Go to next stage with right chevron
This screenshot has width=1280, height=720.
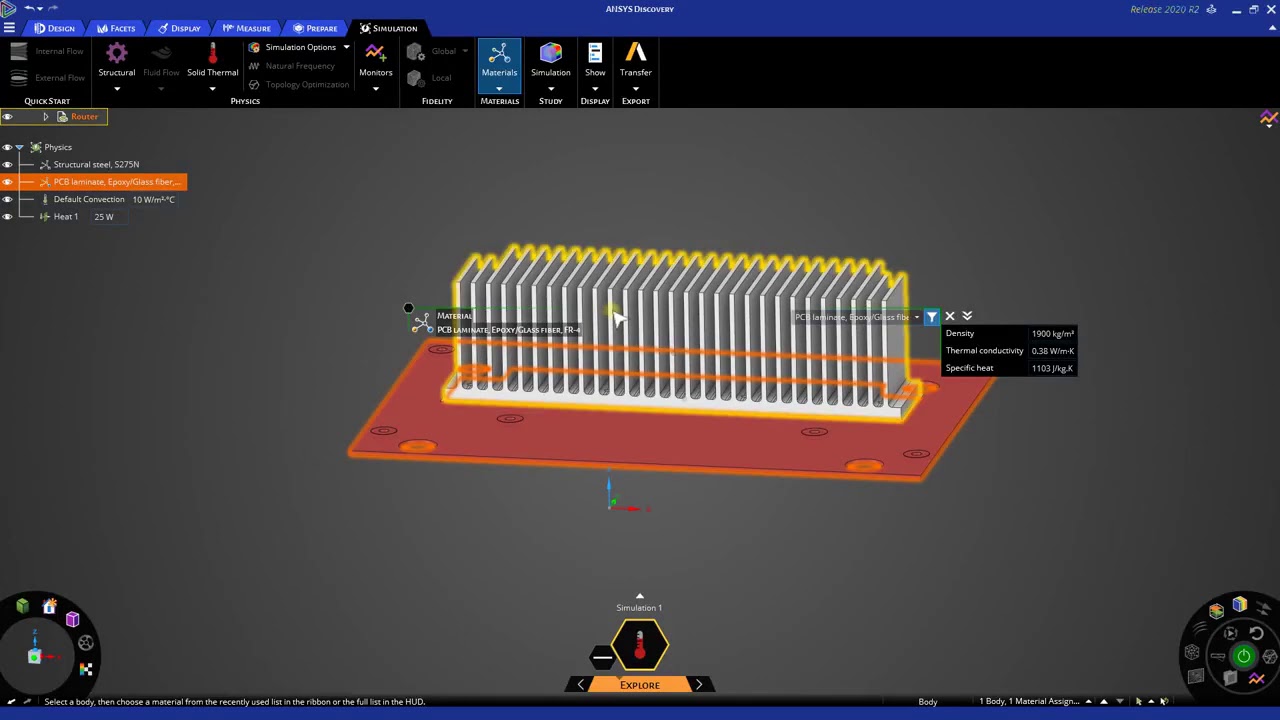pos(699,685)
